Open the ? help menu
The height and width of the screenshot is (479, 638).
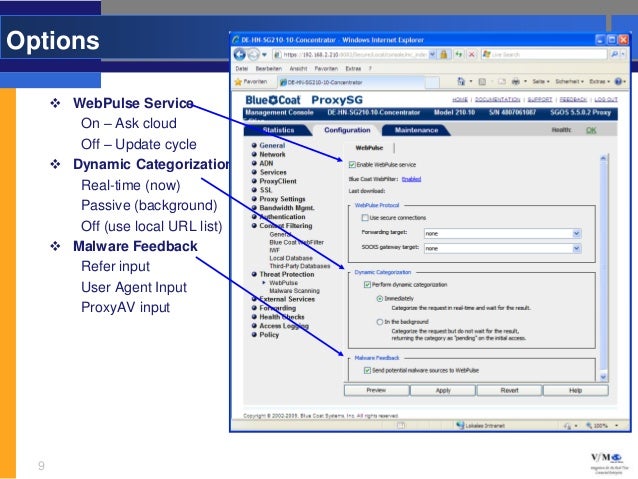click(x=370, y=68)
